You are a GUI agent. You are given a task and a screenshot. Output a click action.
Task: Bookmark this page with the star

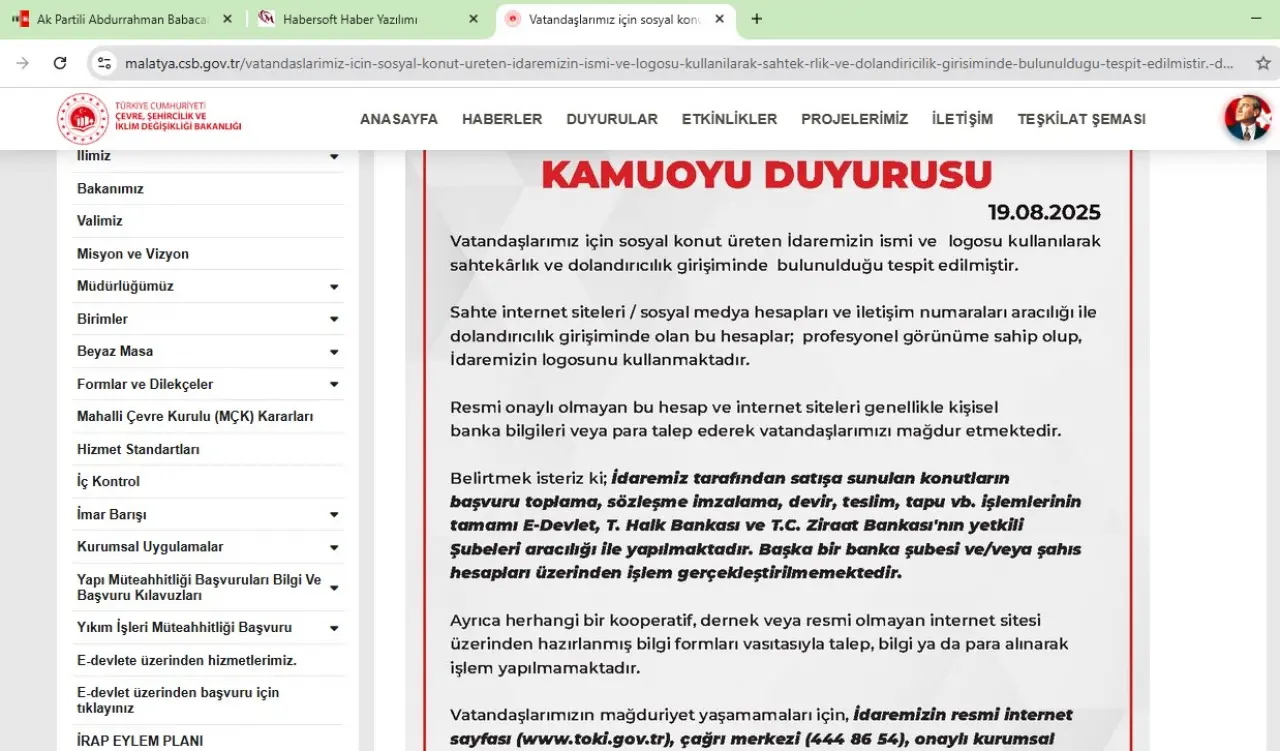[1263, 63]
